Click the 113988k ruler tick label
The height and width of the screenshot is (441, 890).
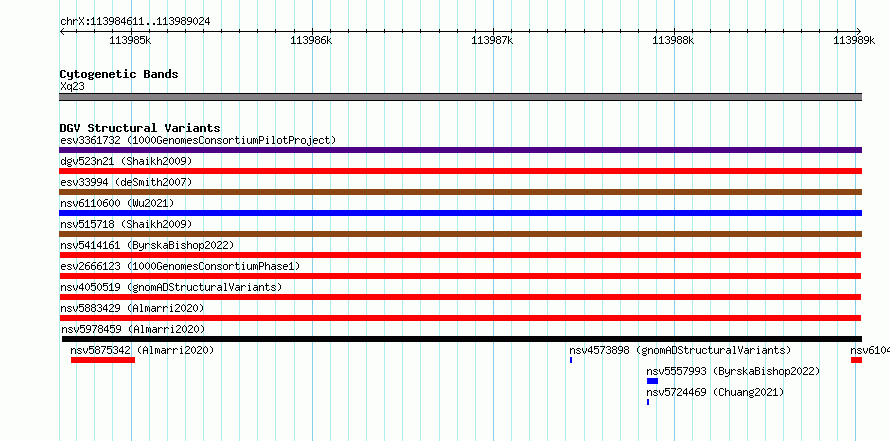[x=673, y=40]
